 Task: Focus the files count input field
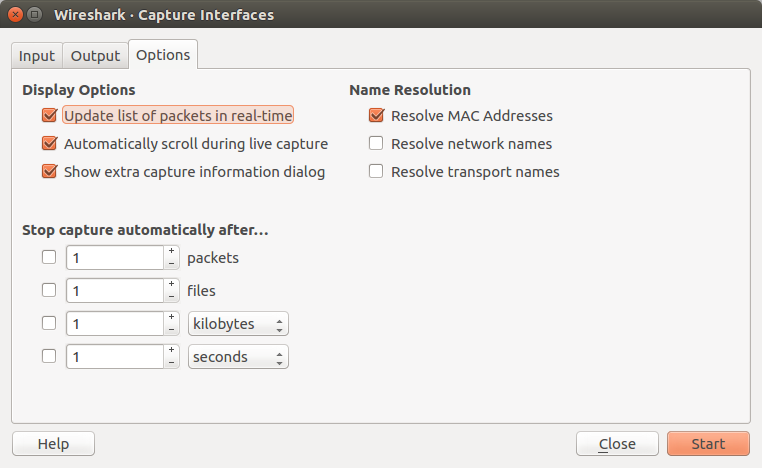point(115,291)
